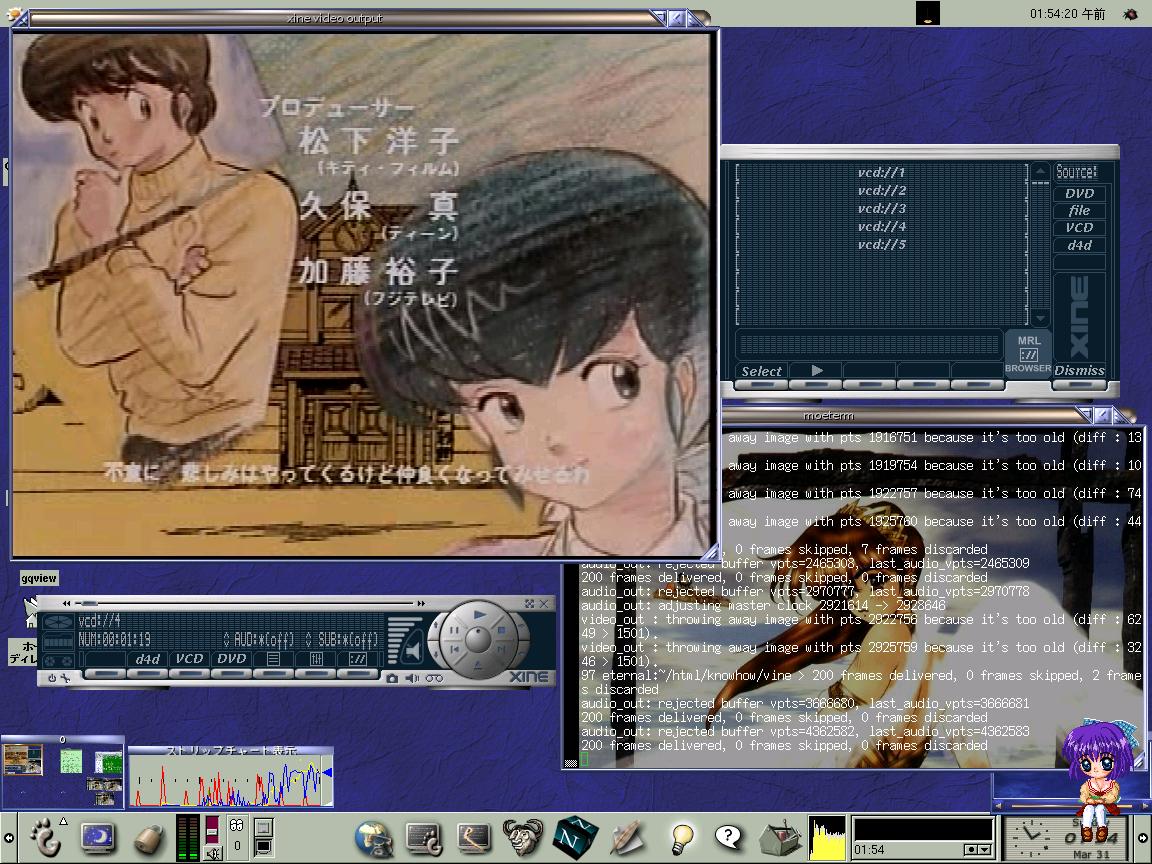Click the gqview desktop label

pos(39,578)
